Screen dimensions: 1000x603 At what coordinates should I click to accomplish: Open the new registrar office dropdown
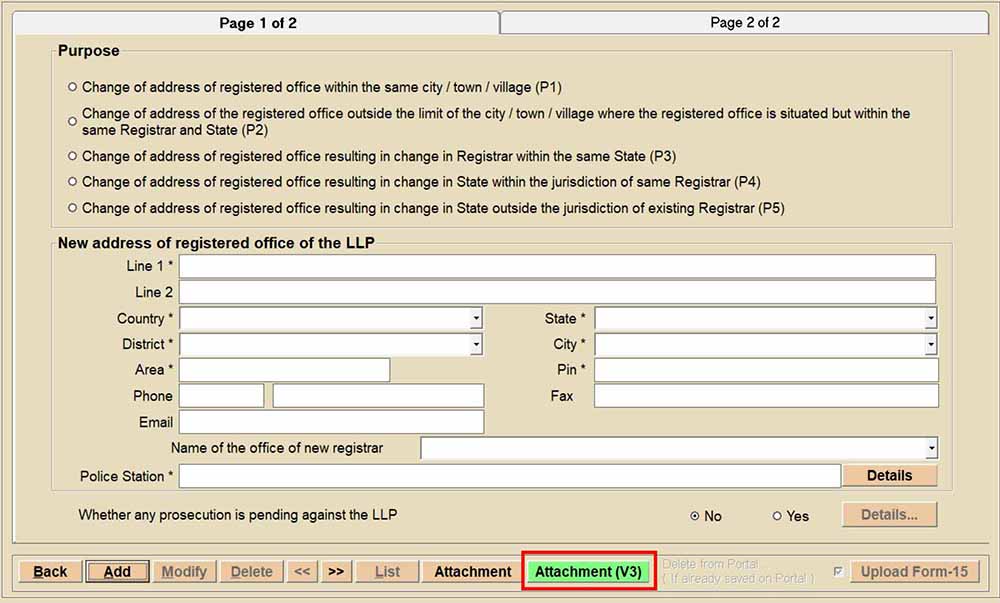pos(931,449)
